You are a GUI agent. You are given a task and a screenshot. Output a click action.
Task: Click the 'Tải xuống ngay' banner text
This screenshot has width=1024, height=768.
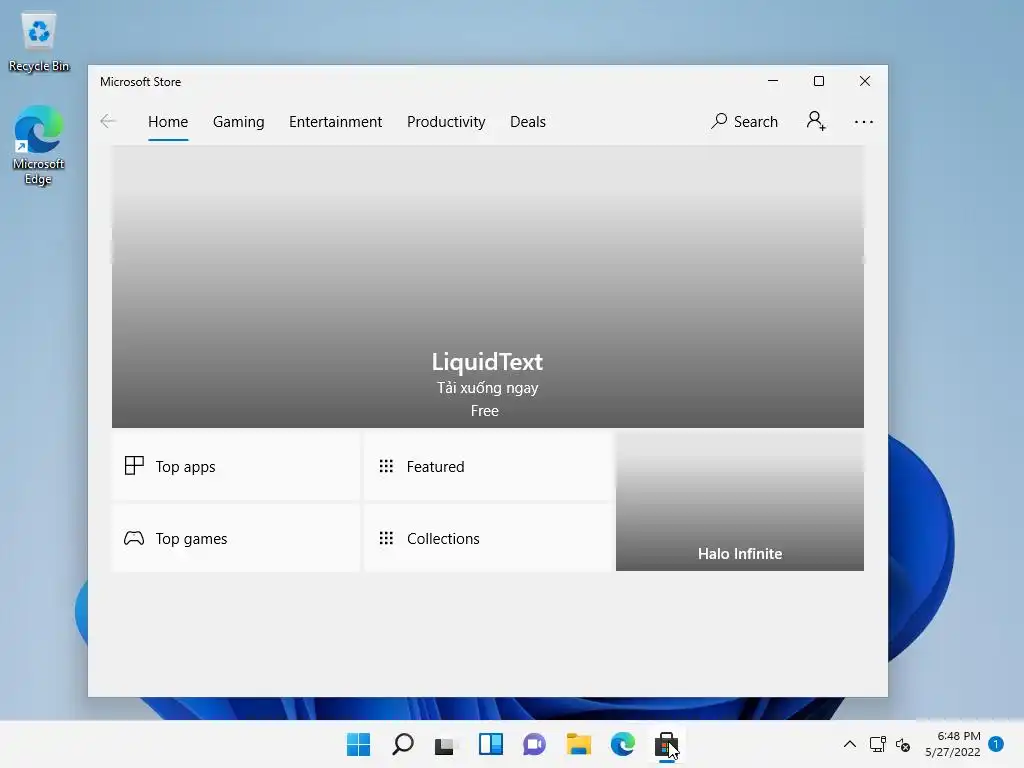tap(487, 388)
